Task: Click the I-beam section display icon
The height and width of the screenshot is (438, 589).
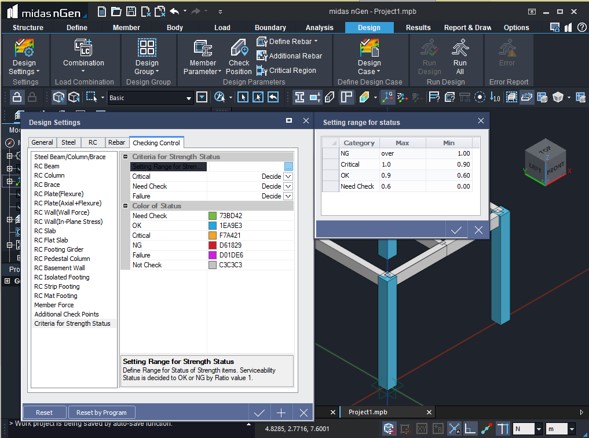Action: coord(299,97)
